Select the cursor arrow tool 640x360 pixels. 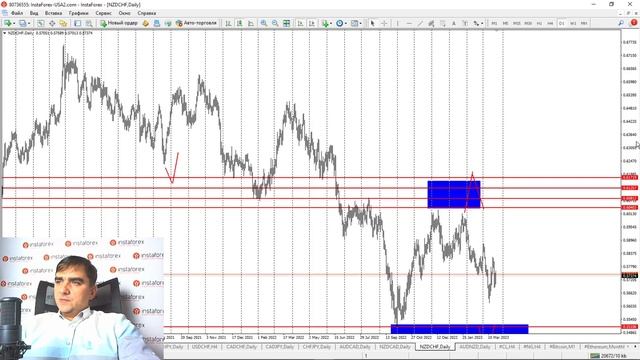pyautogui.click(x=372, y=23)
